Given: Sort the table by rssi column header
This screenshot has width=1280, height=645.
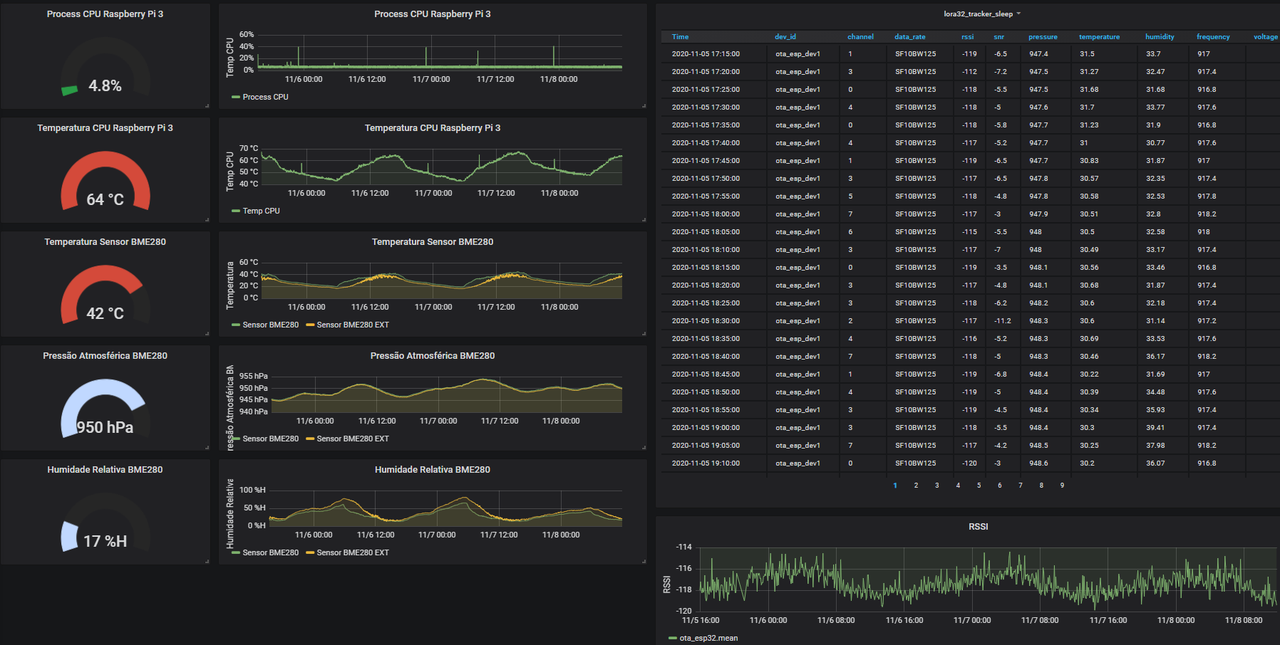Looking at the screenshot, I should point(967,37).
